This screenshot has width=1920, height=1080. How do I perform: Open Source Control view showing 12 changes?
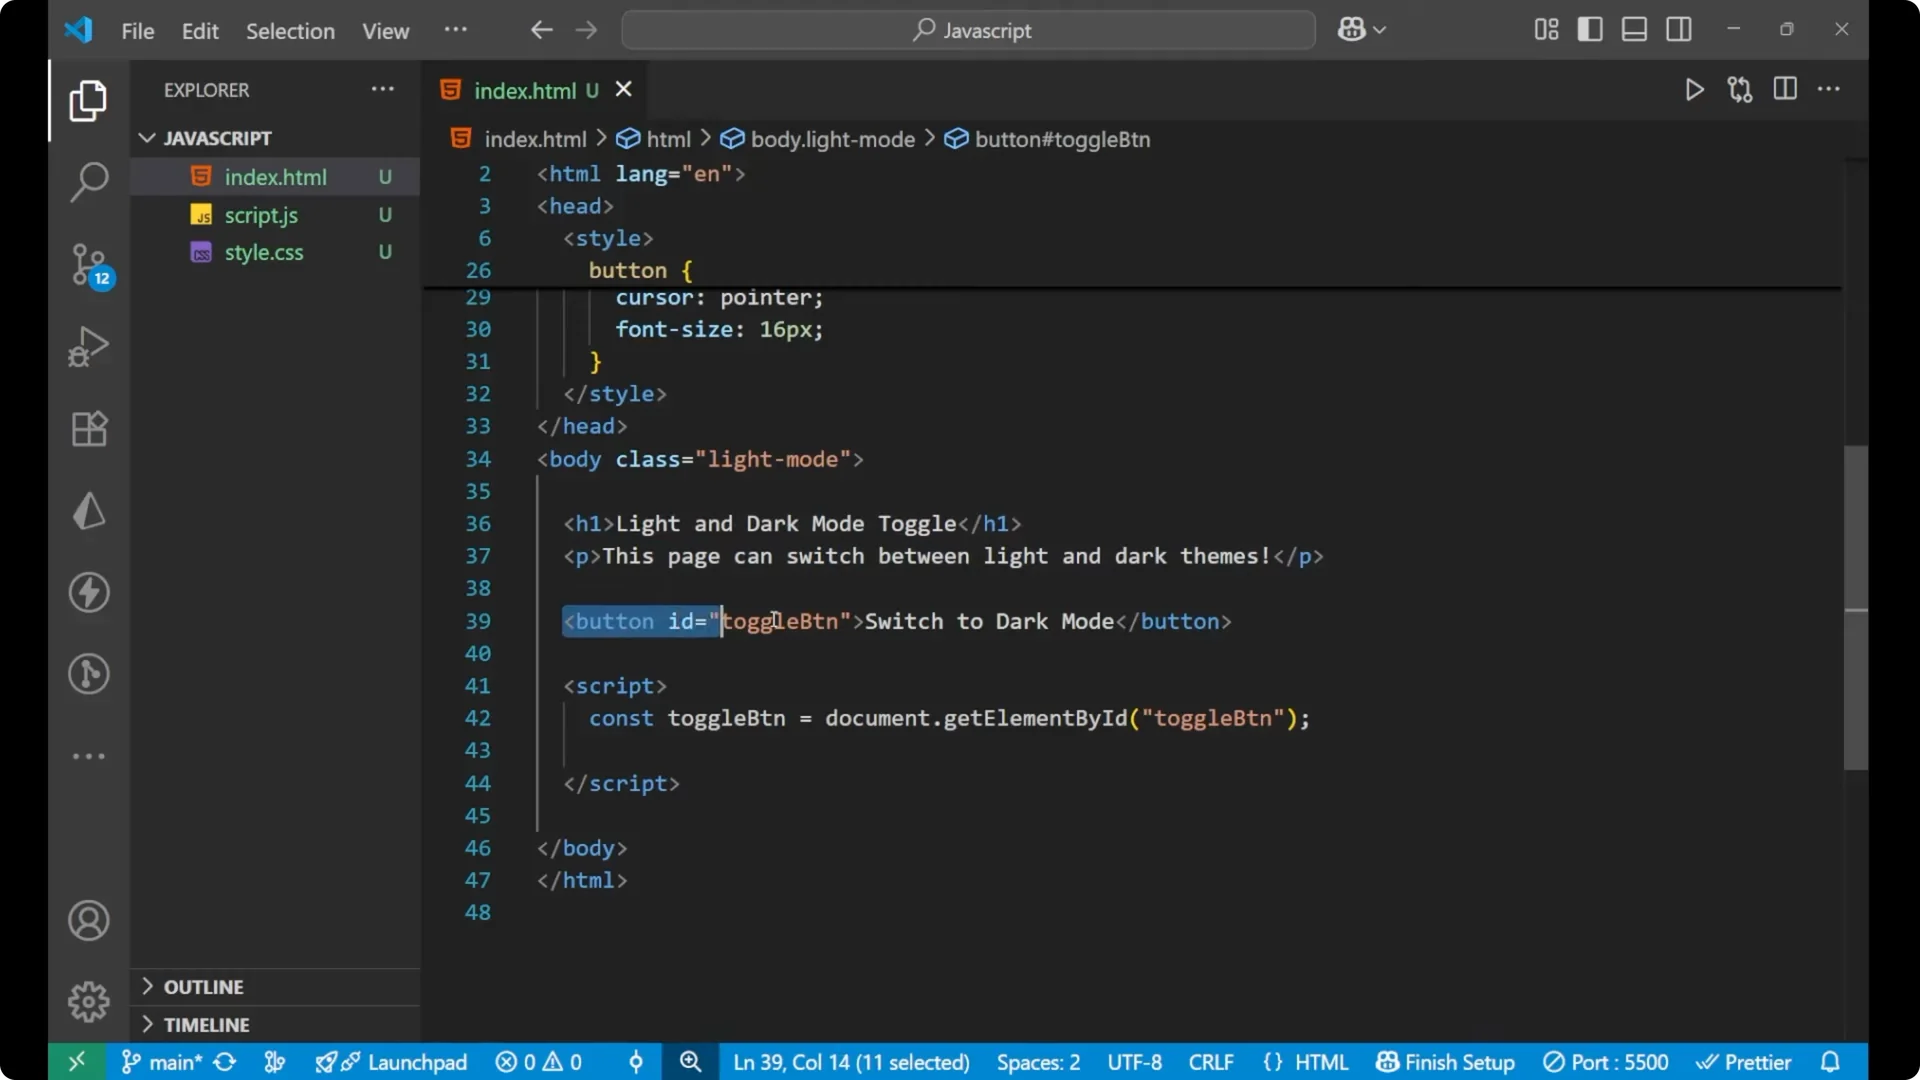click(89, 265)
